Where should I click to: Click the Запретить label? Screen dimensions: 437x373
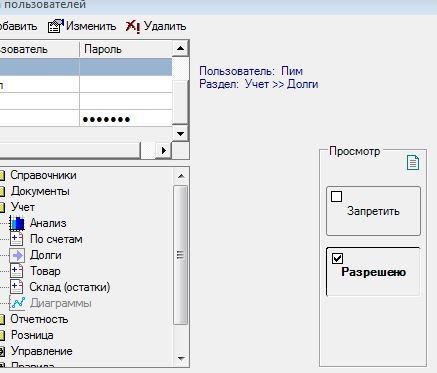click(373, 211)
